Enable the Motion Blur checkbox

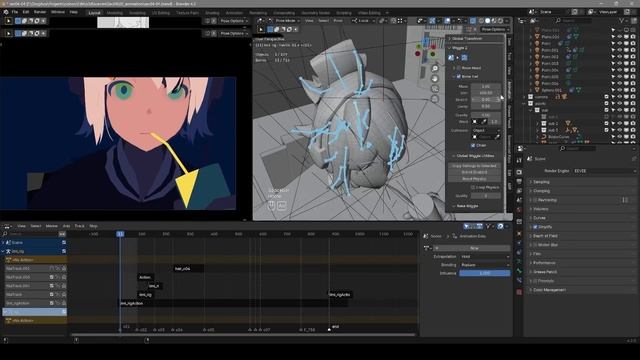pyautogui.click(x=535, y=245)
